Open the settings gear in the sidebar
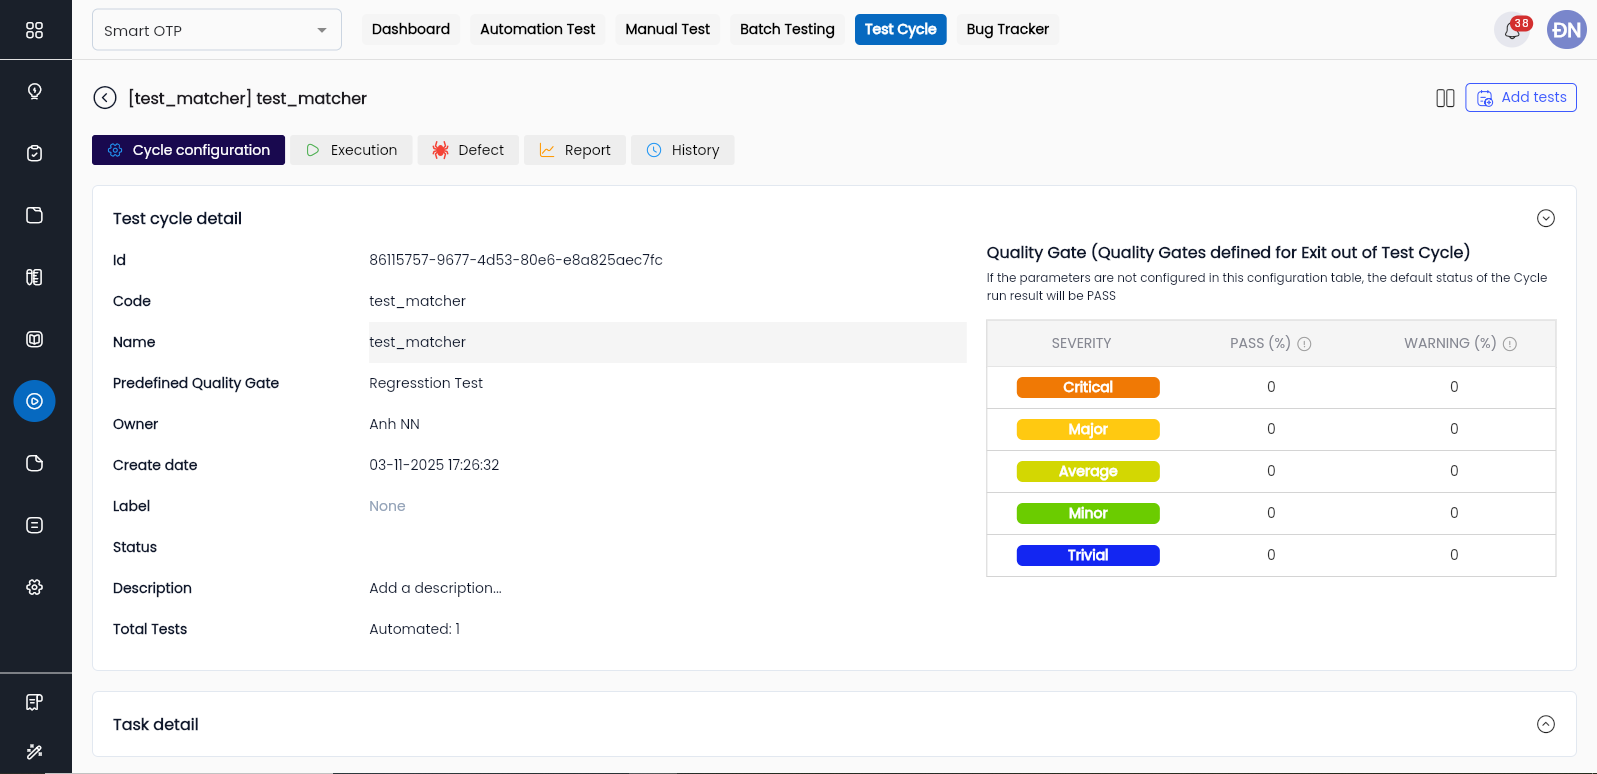Screen dimensions: 1597x774 pyautogui.click(x=35, y=587)
